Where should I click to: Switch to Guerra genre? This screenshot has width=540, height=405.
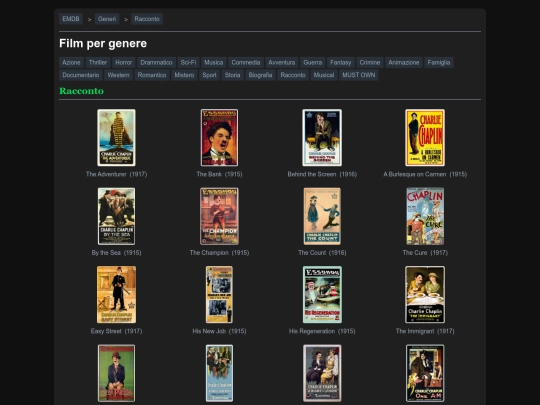(x=313, y=62)
